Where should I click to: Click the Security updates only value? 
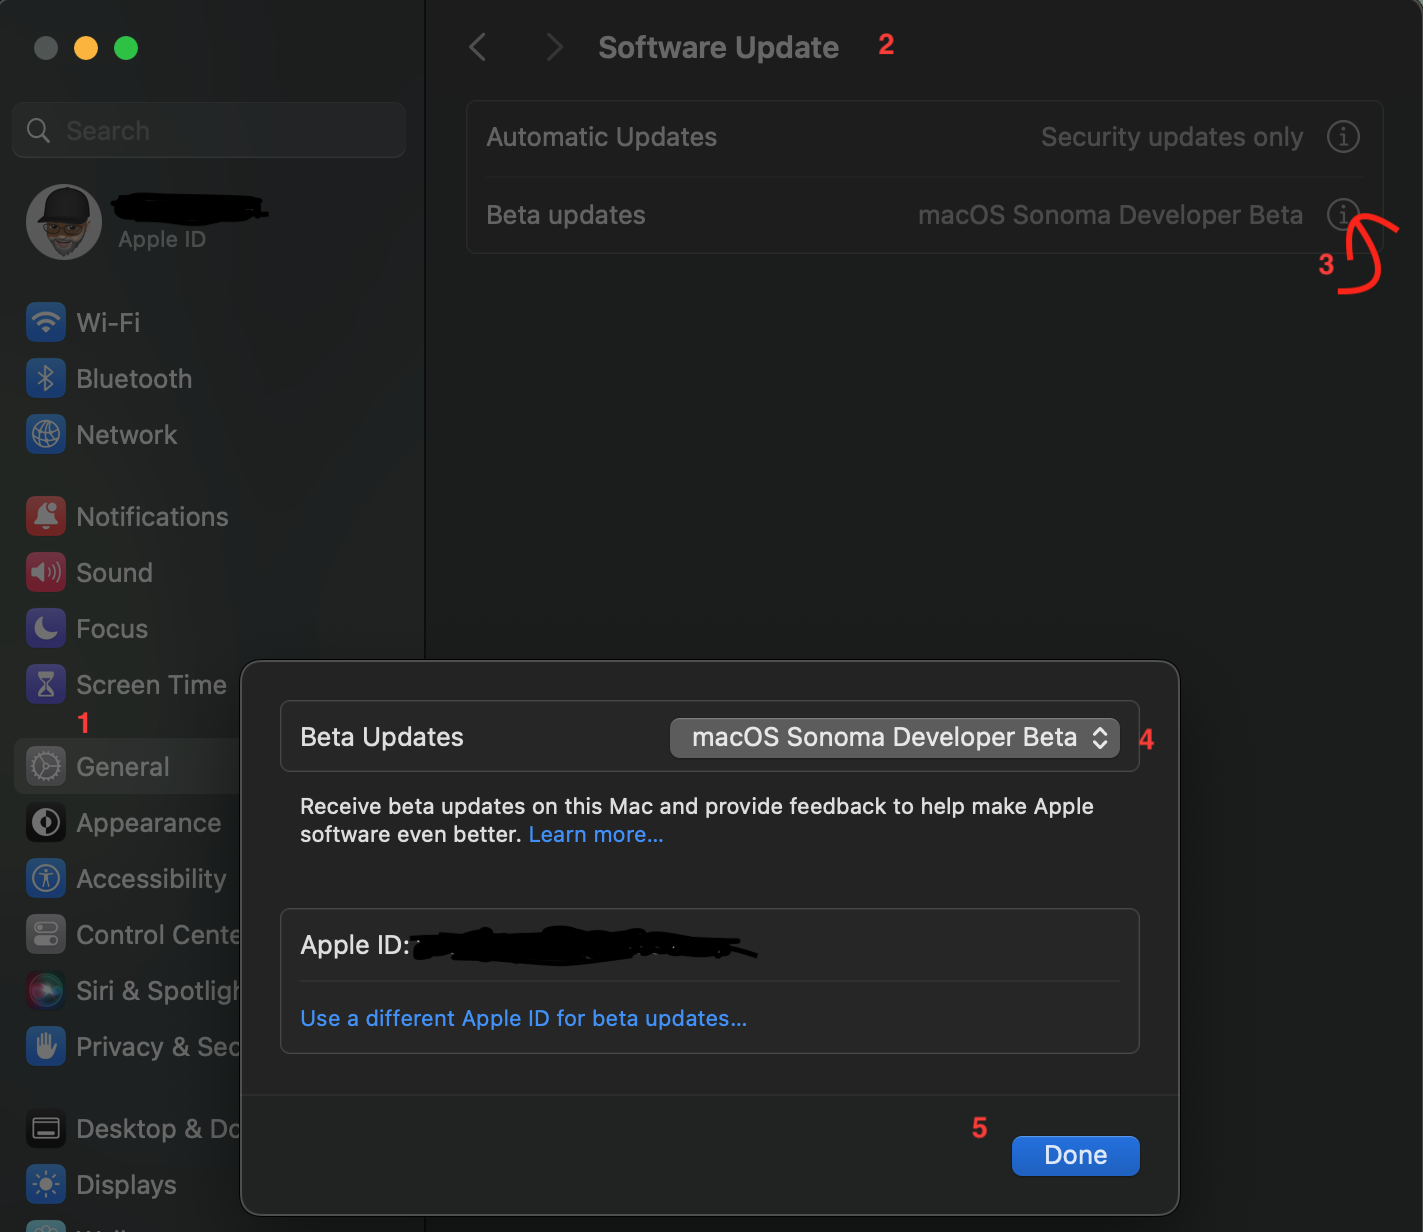(1172, 136)
